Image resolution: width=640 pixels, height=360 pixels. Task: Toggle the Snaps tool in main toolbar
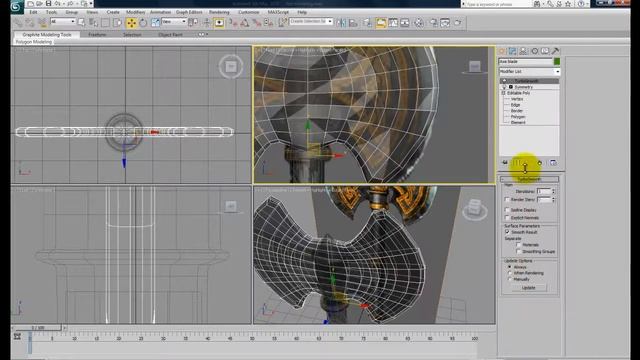233,23
